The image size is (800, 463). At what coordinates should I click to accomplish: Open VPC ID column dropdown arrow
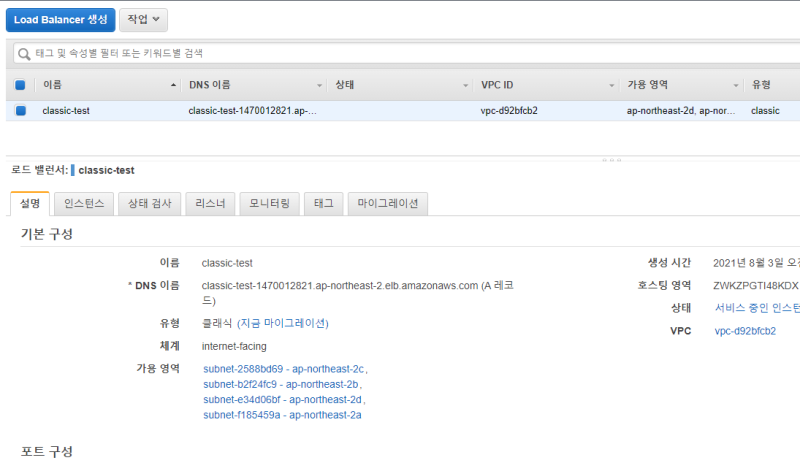click(x=611, y=85)
